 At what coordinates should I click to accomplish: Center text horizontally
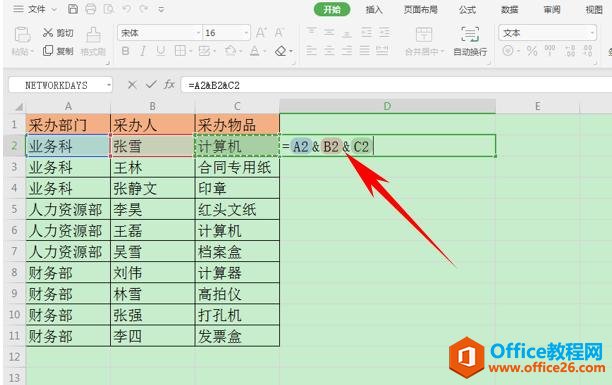tap(329, 50)
